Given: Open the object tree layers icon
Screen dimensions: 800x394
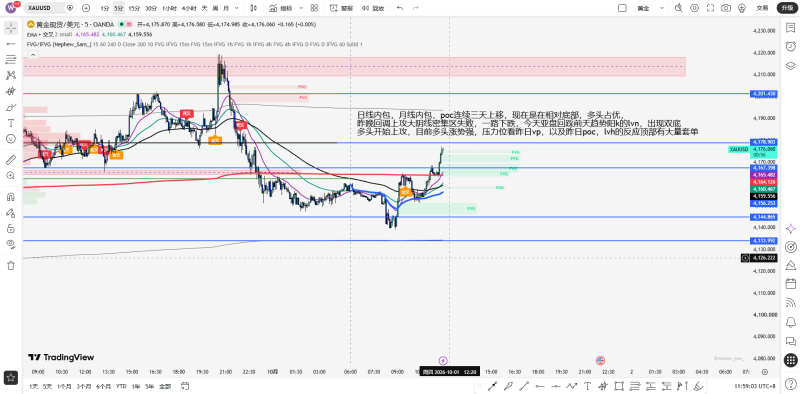Looking at the screenshot, I should click(791, 65).
